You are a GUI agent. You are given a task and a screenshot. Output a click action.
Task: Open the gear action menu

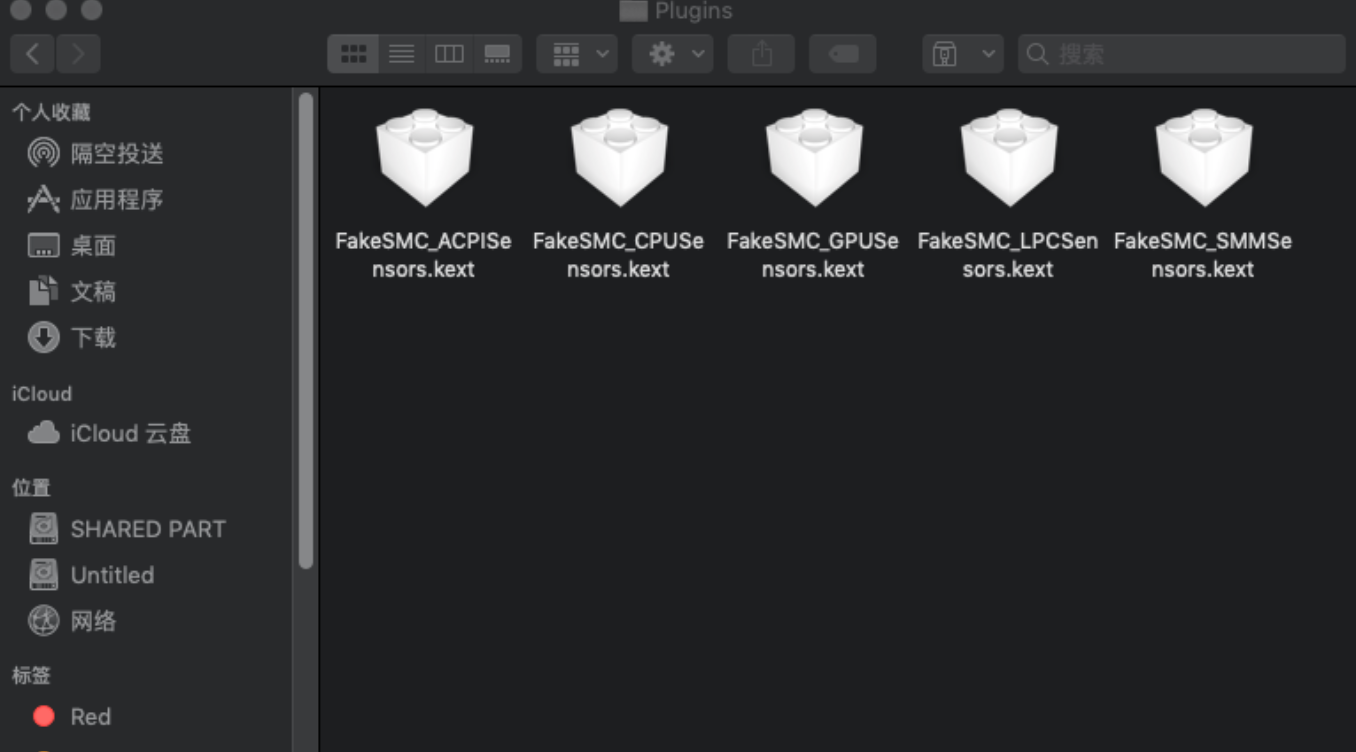pyautogui.click(x=672, y=54)
